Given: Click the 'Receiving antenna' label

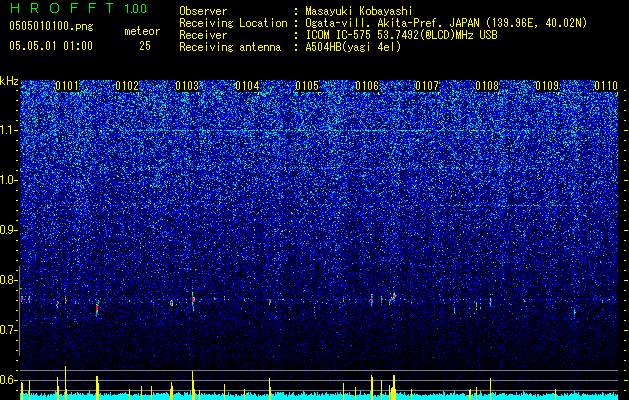Looking at the screenshot, I should coord(230,47).
